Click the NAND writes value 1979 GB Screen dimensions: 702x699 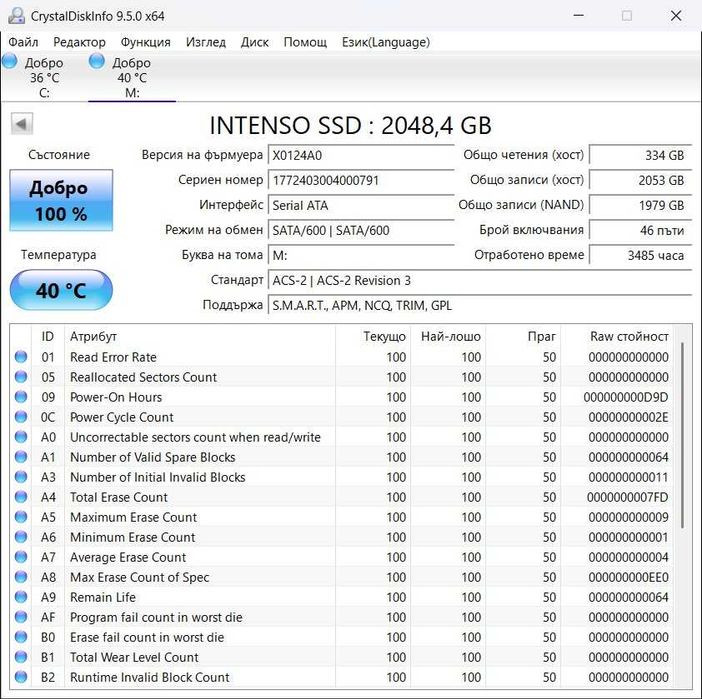click(641, 206)
